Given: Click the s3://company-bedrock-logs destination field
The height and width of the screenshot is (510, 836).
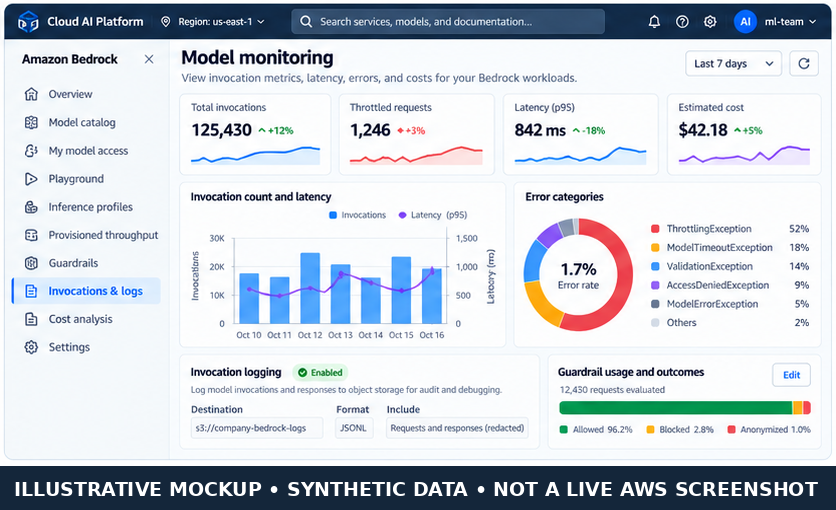Looking at the screenshot, I should (x=257, y=428).
